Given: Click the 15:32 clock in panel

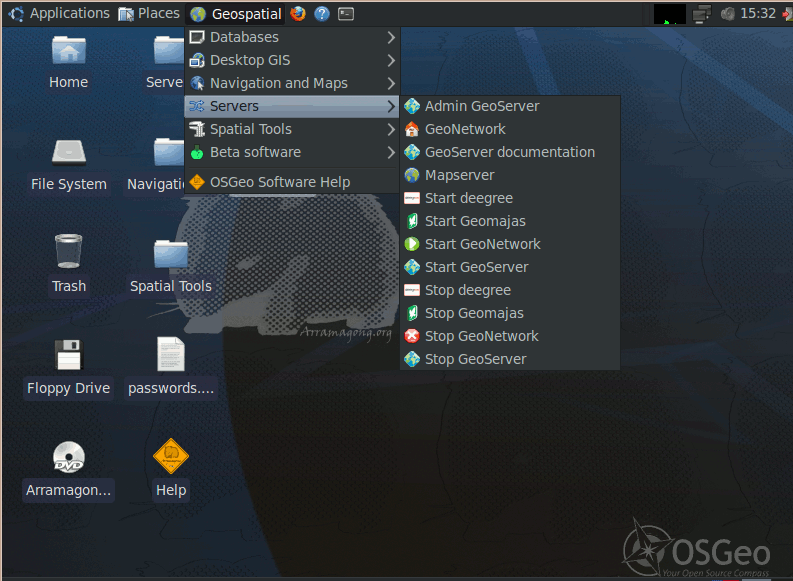Looking at the screenshot, I should tap(758, 14).
